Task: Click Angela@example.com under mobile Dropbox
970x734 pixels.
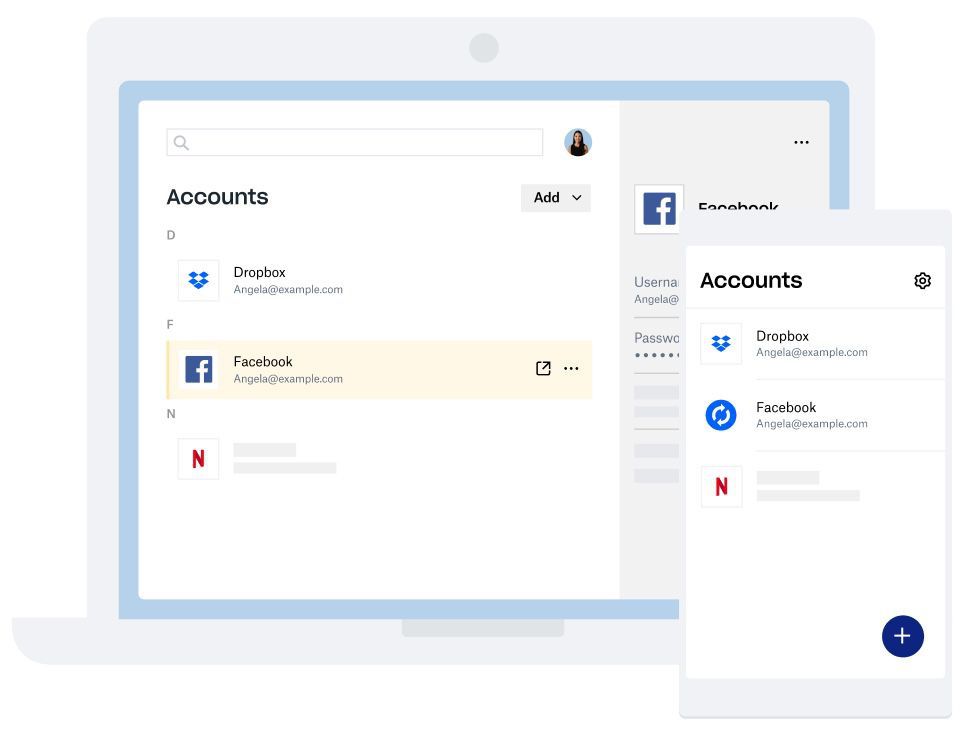Action: click(812, 352)
